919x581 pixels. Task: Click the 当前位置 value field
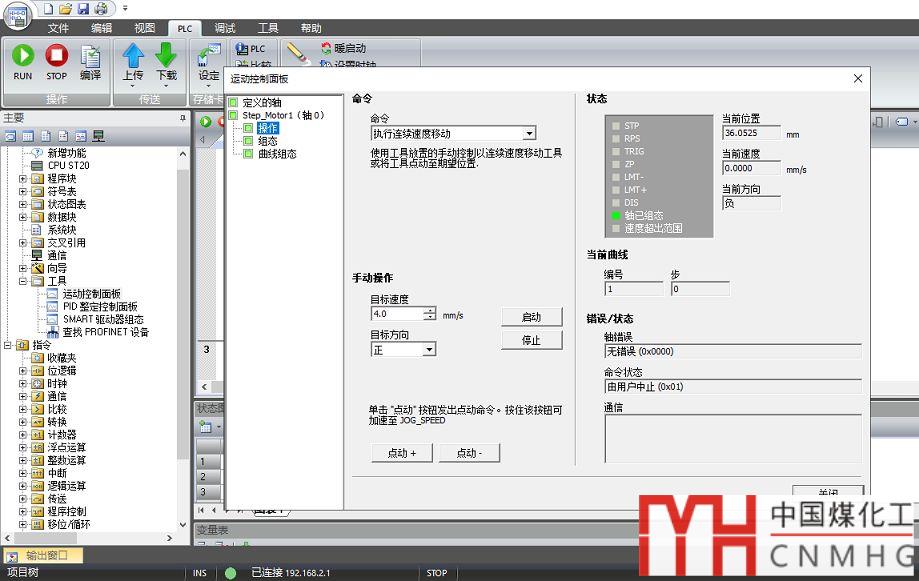(751, 133)
